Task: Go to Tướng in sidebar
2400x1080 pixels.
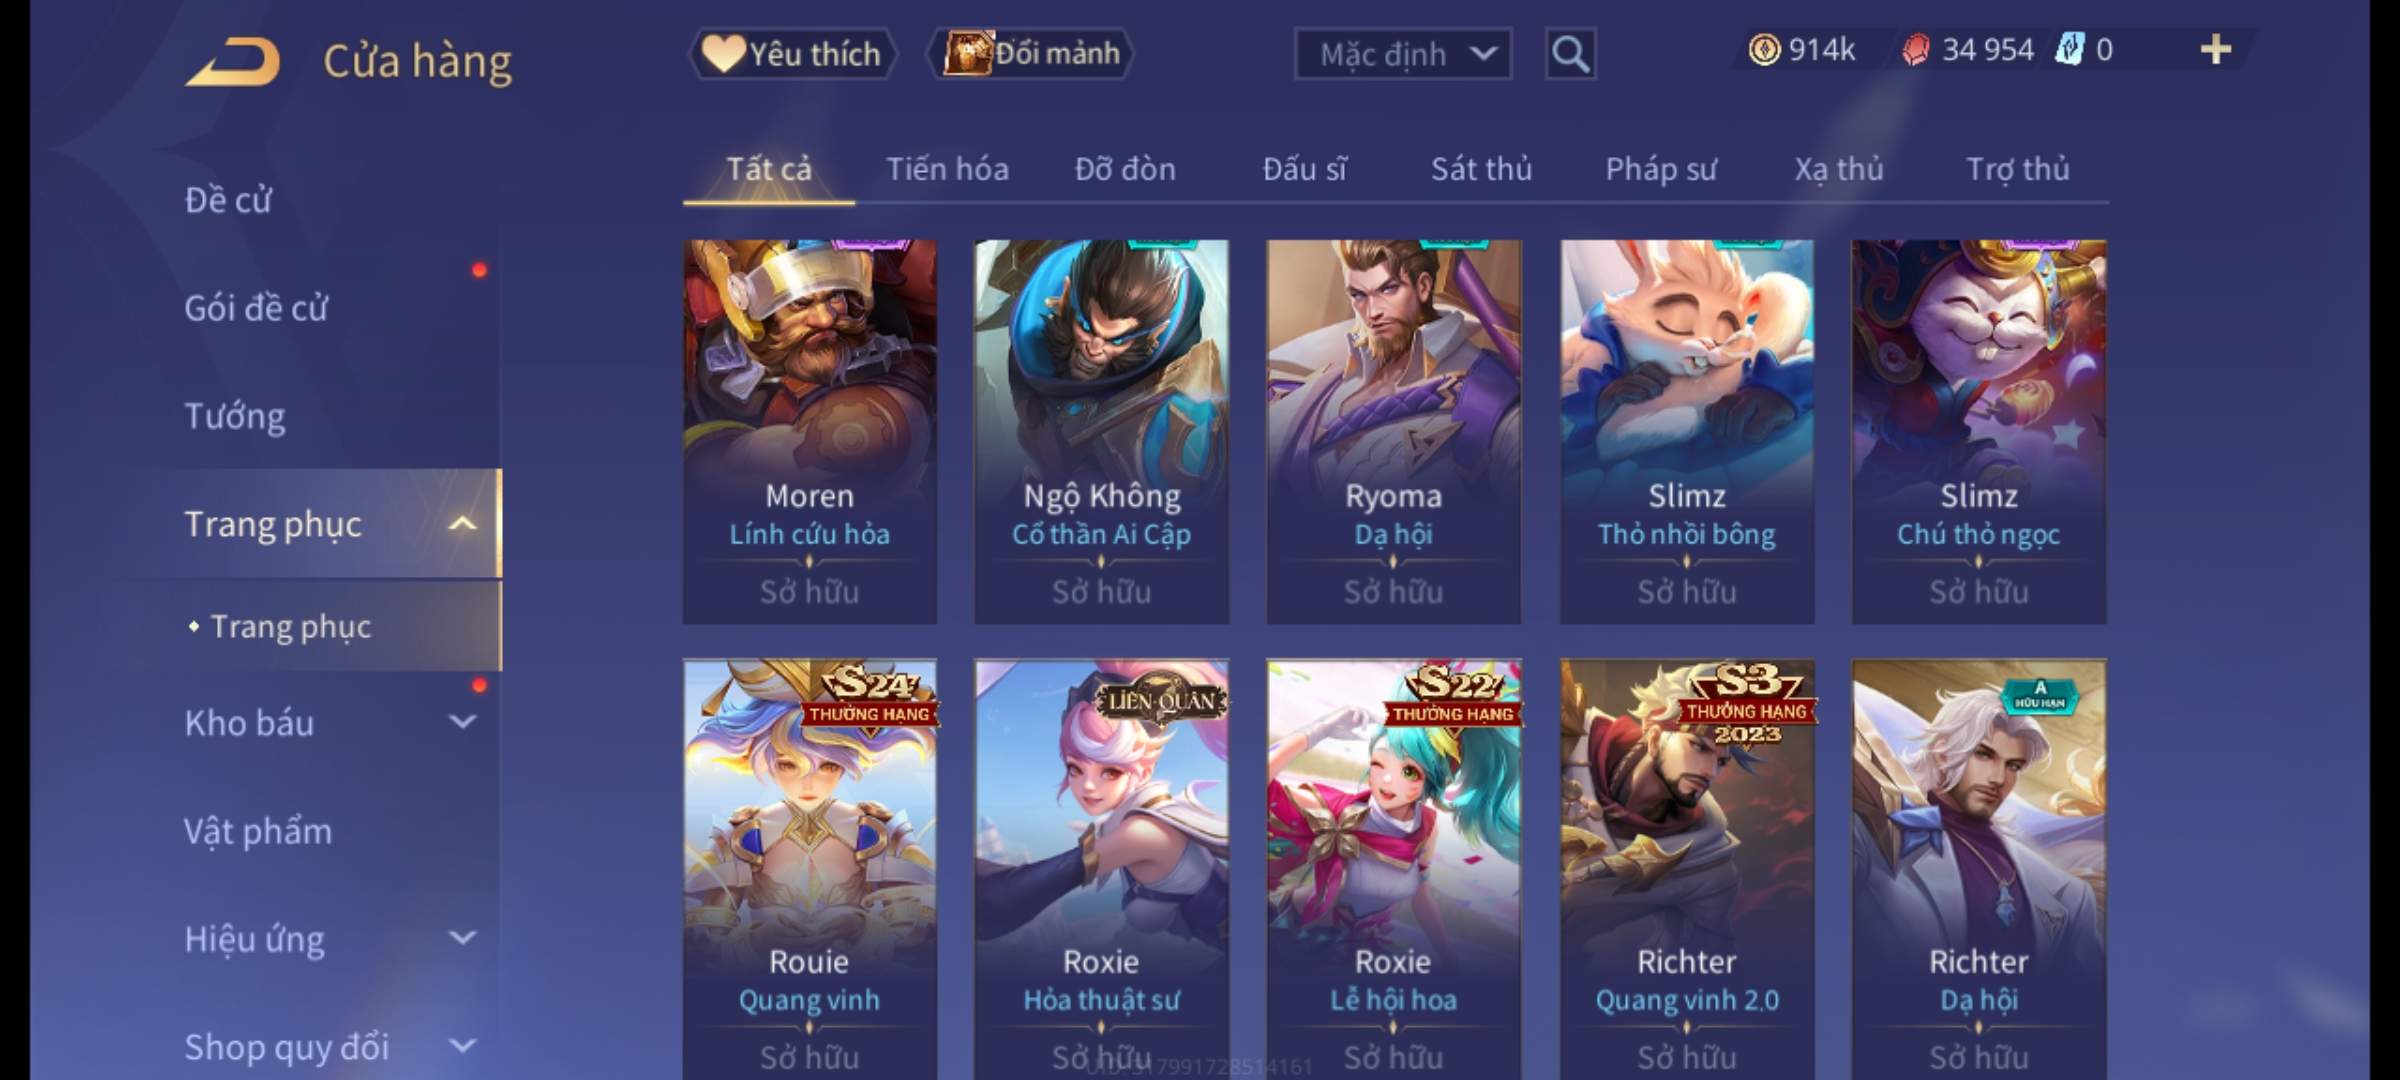Action: [x=235, y=416]
